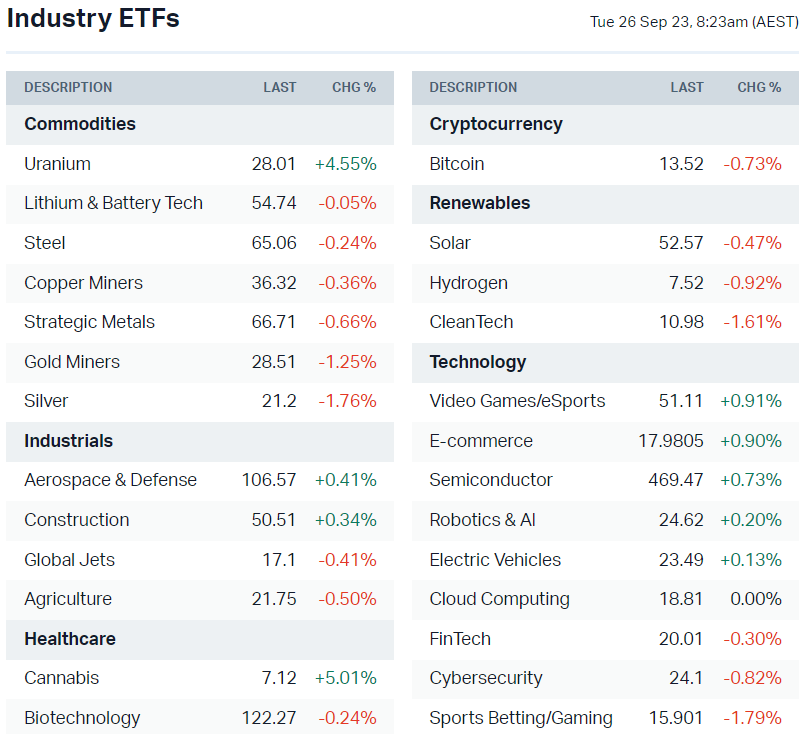This screenshot has width=809, height=734.
Task: Open the Hydrogen ETF listing
Action: pos(468,283)
